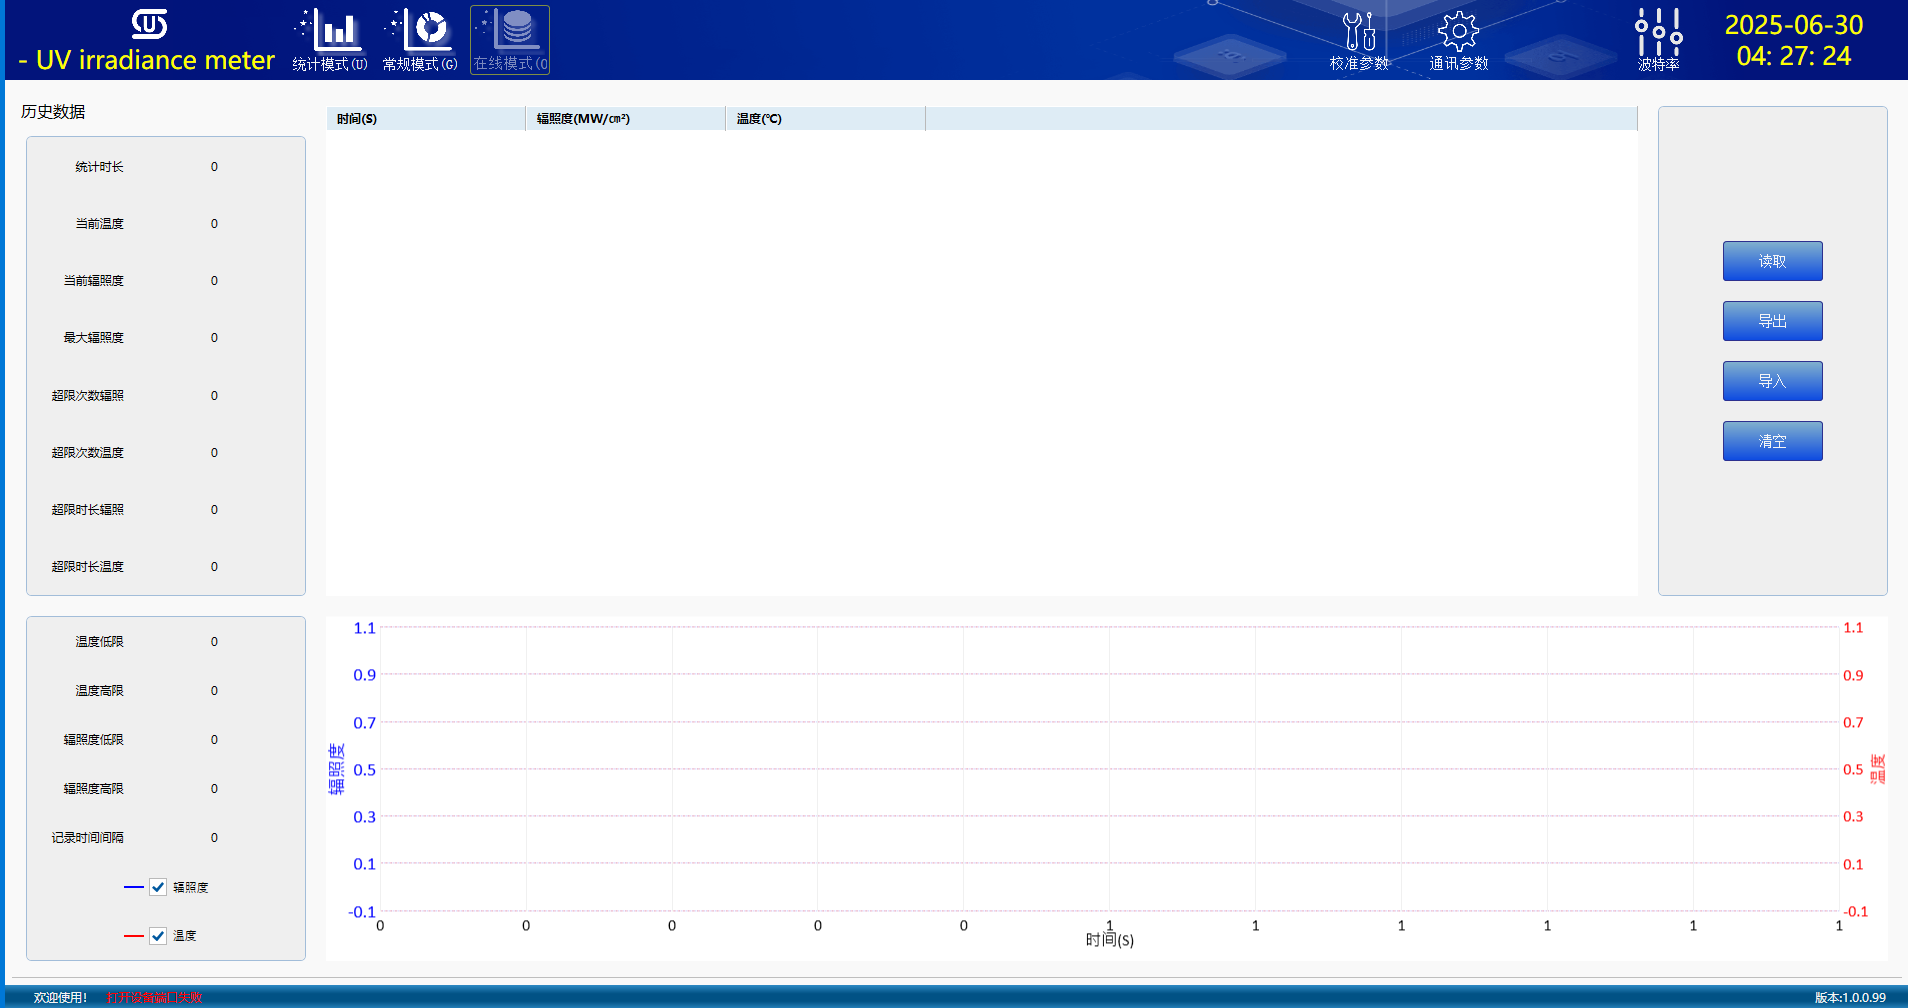Screen dimensions: 1908x1008
Task: Toggle the 温度 curve checkbox
Action: coord(158,936)
